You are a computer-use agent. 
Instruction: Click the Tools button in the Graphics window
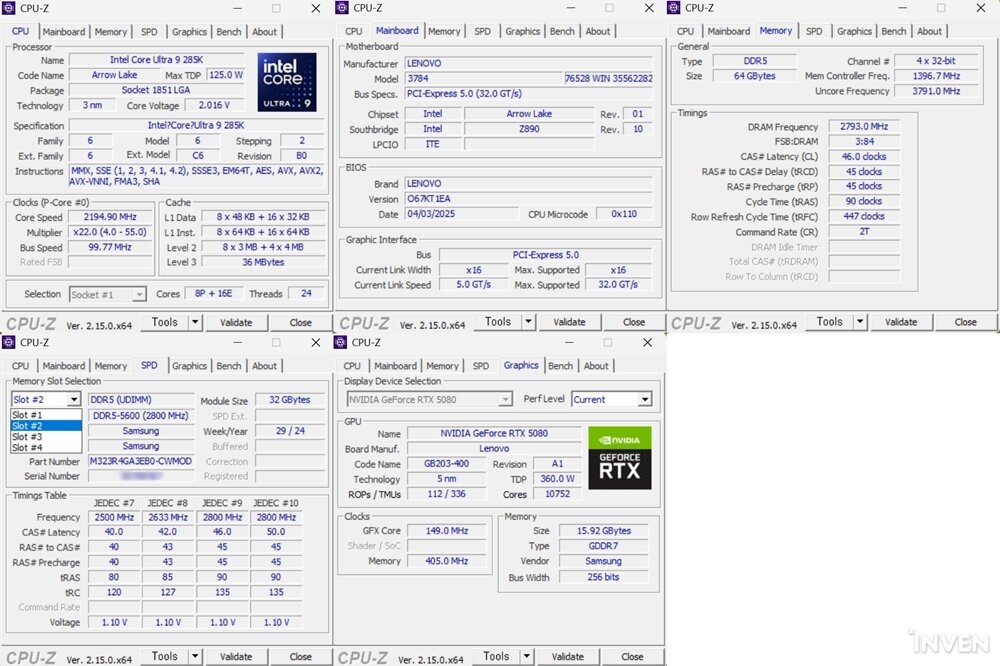pyautogui.click(x=496, y=656)
